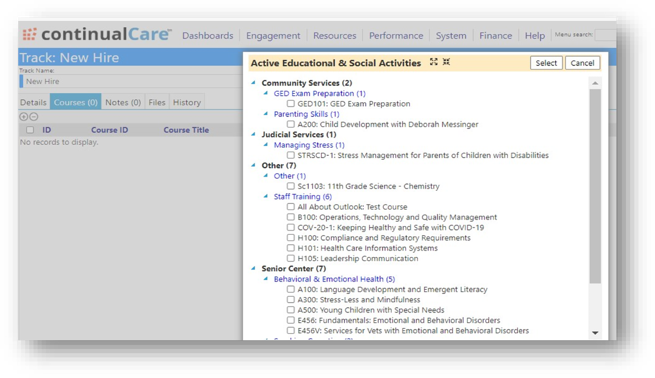Check A100: Language Development and Emergent Literacy
This screenshot has width=655, height=378.
coord(291,289)
